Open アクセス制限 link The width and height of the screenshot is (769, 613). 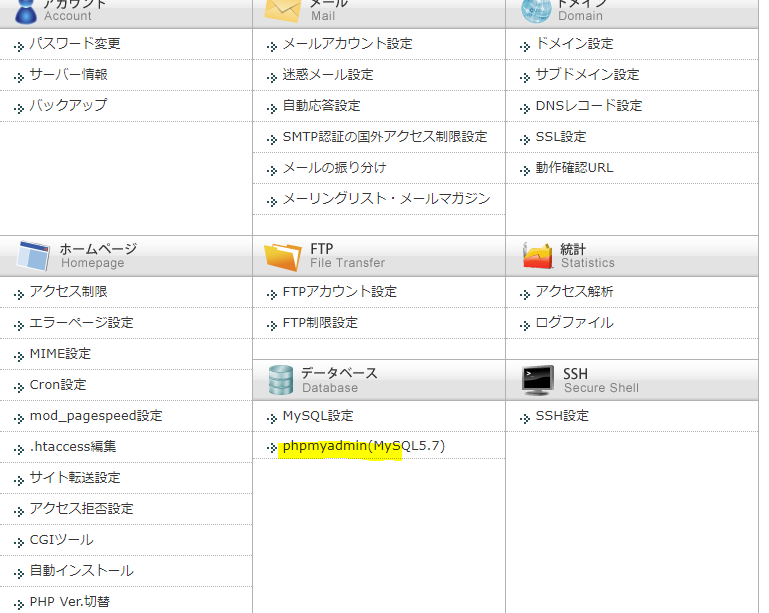point(69,292)
